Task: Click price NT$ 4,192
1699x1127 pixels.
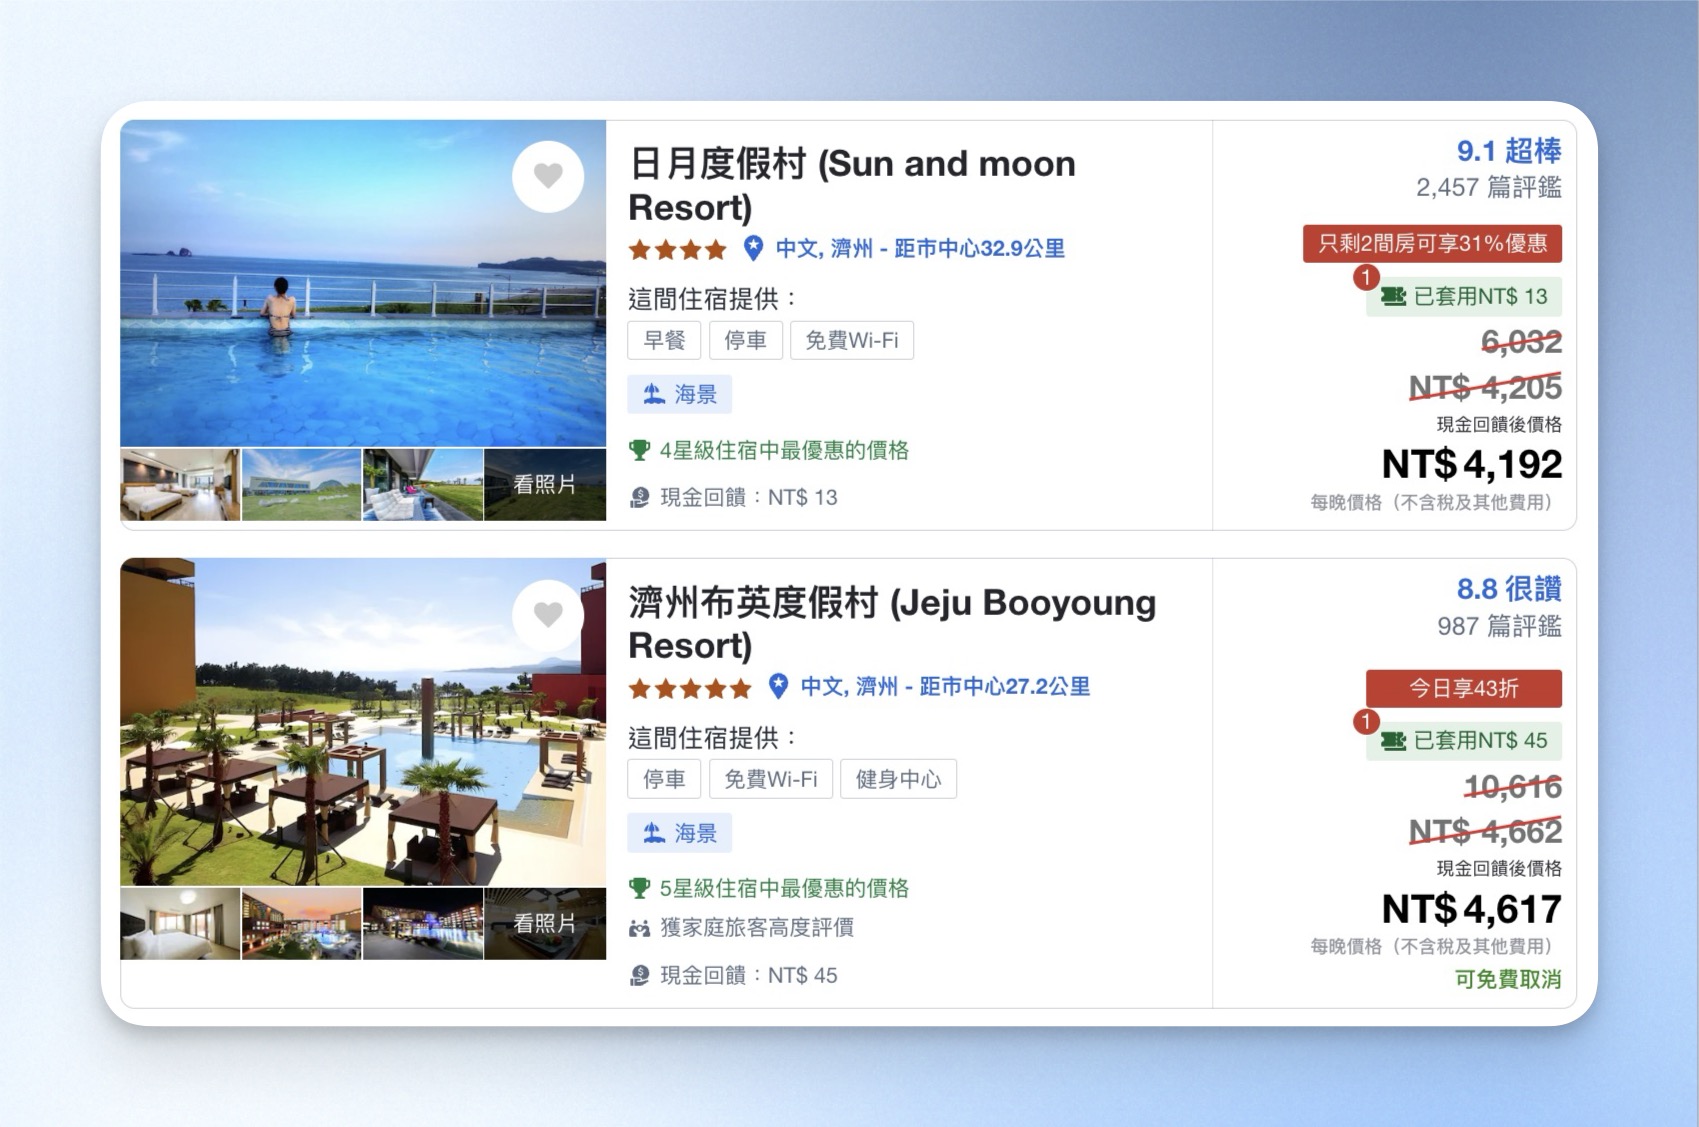Action: click(1472, 465)
